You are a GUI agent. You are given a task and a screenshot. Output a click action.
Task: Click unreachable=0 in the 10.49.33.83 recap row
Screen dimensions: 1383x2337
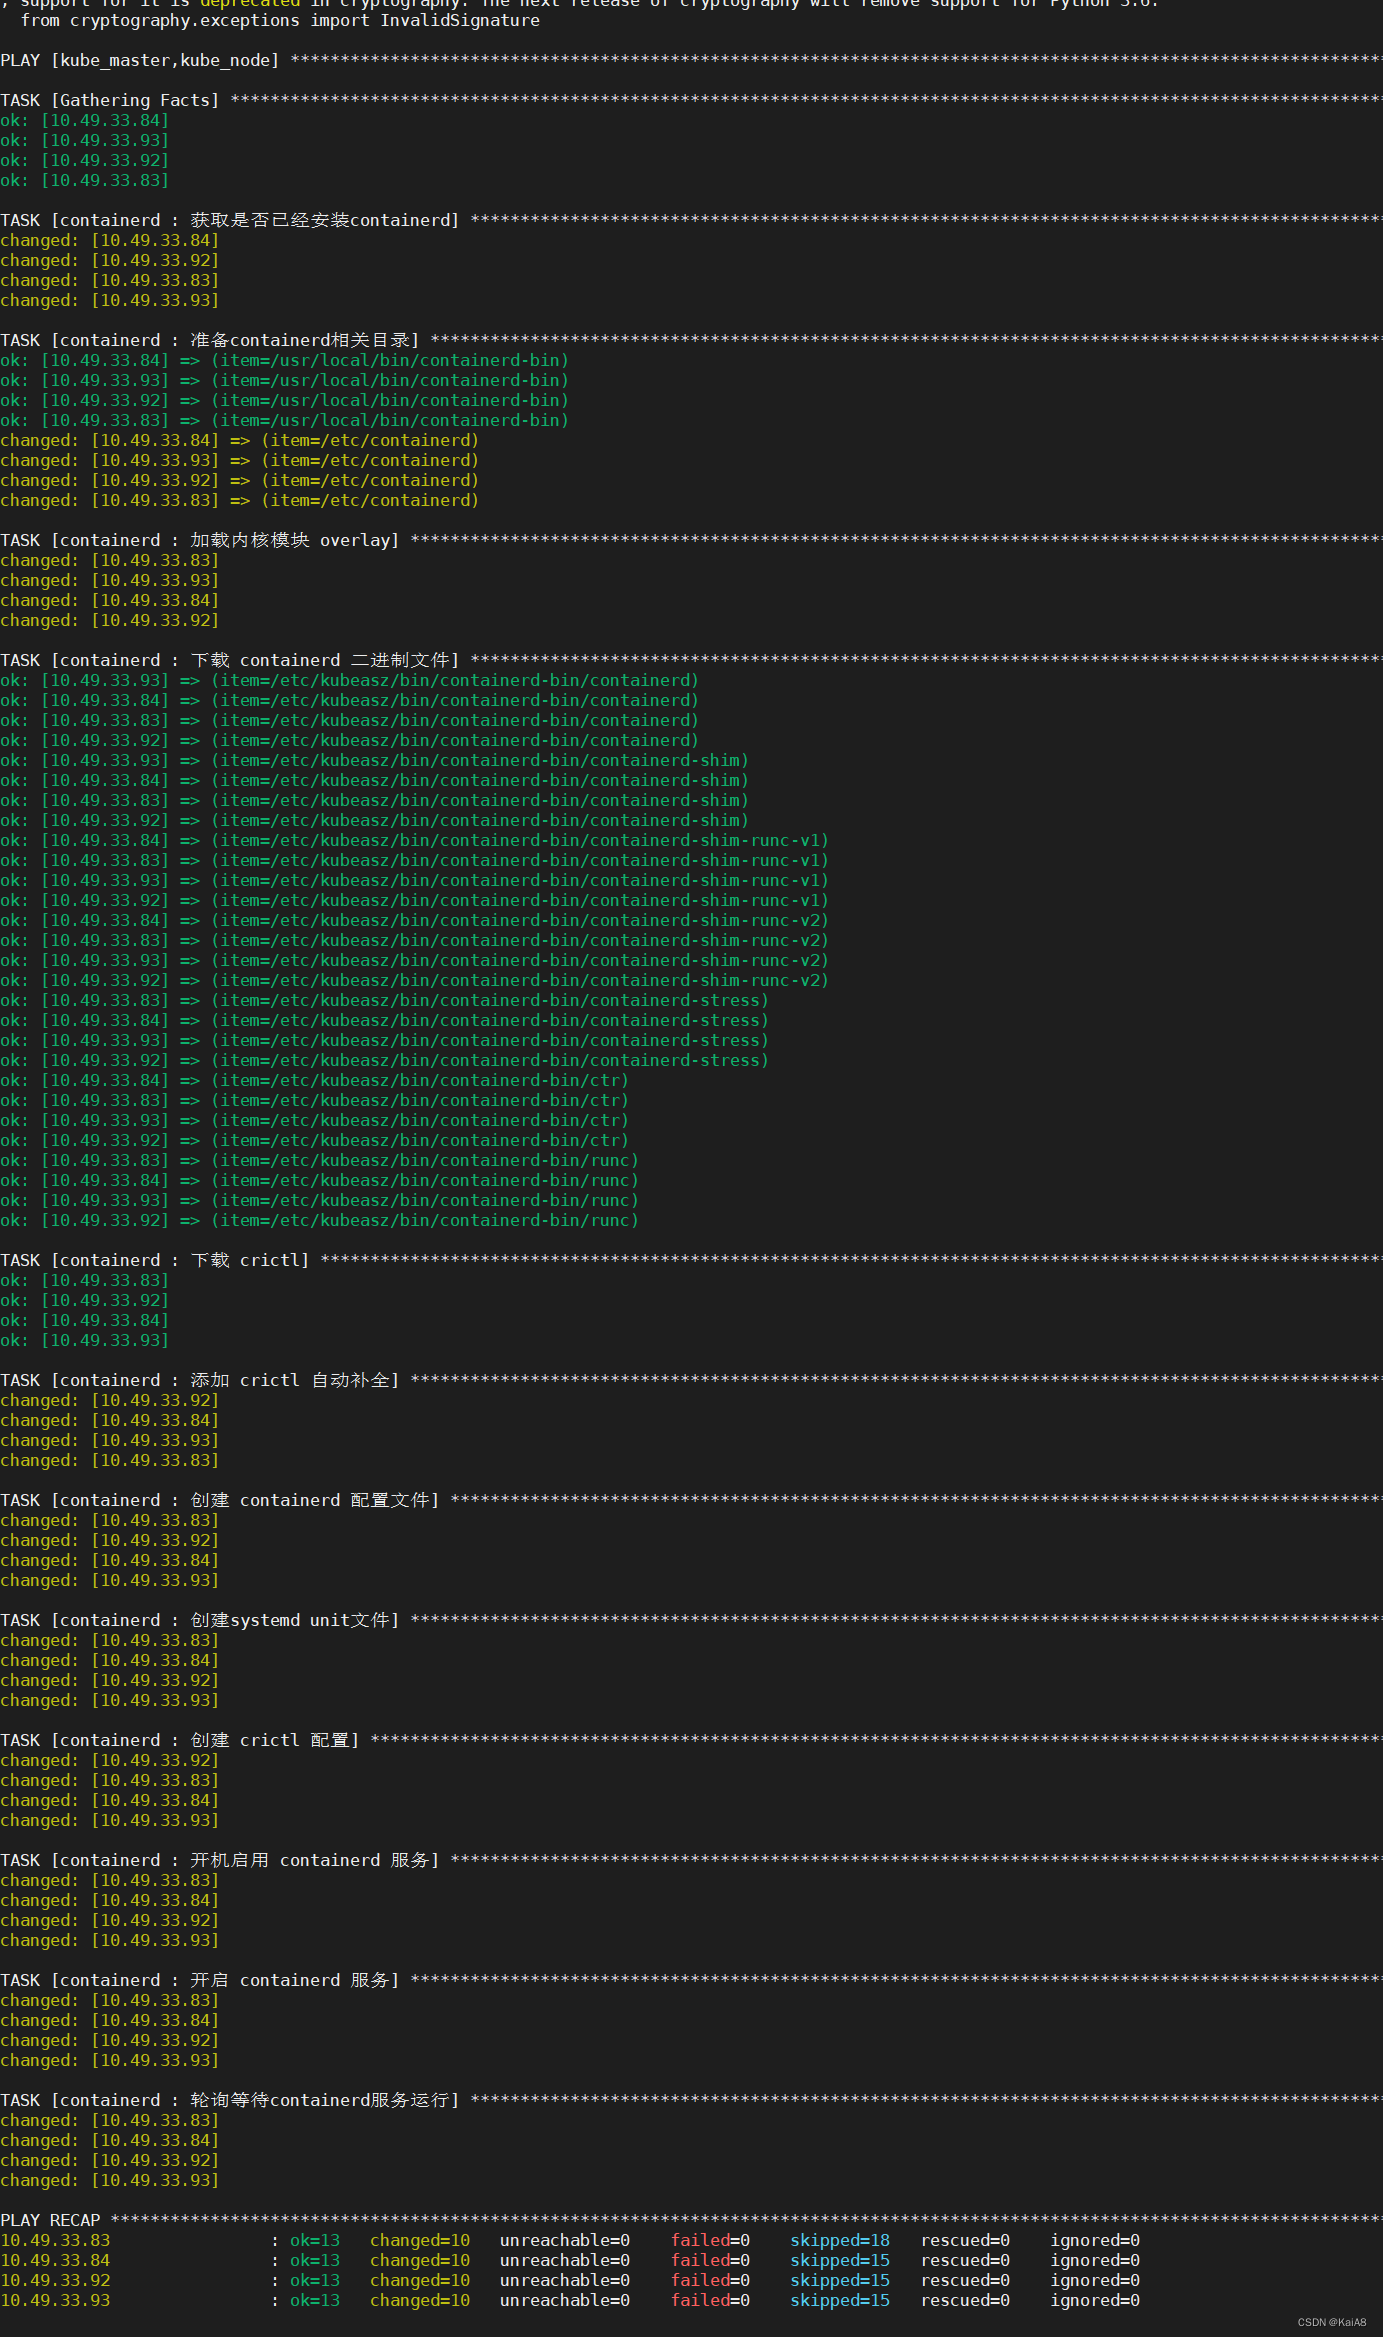click(x=565, y=2240)
